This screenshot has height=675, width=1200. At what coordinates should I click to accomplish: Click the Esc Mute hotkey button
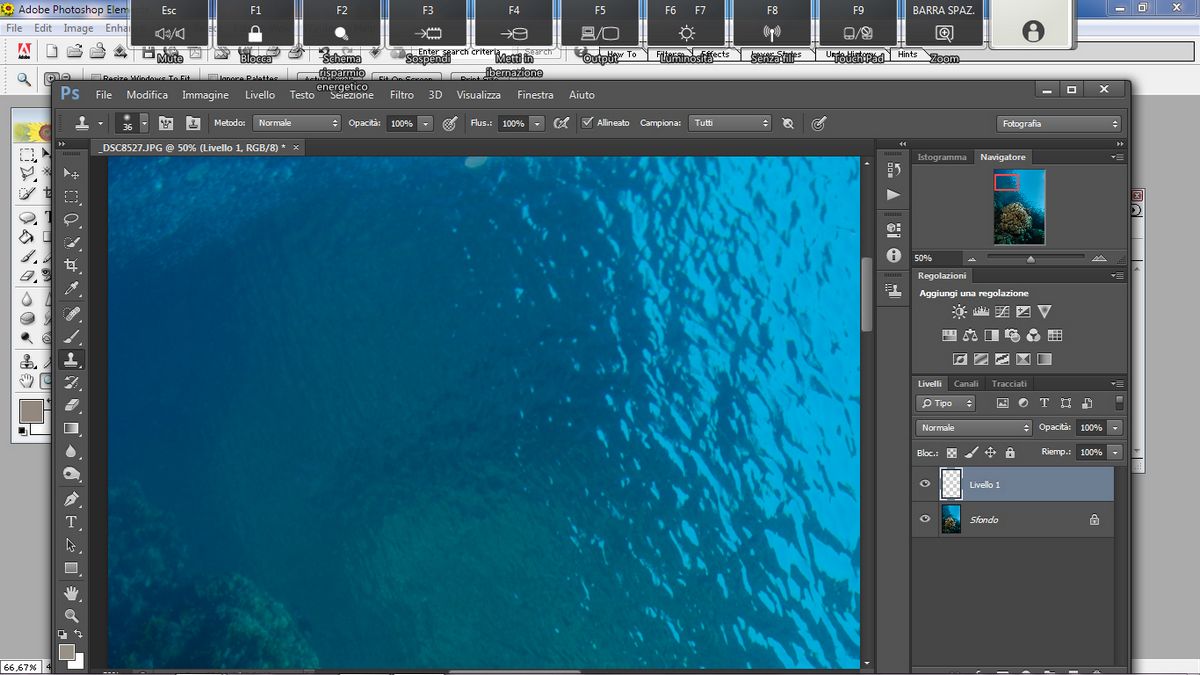169,24
